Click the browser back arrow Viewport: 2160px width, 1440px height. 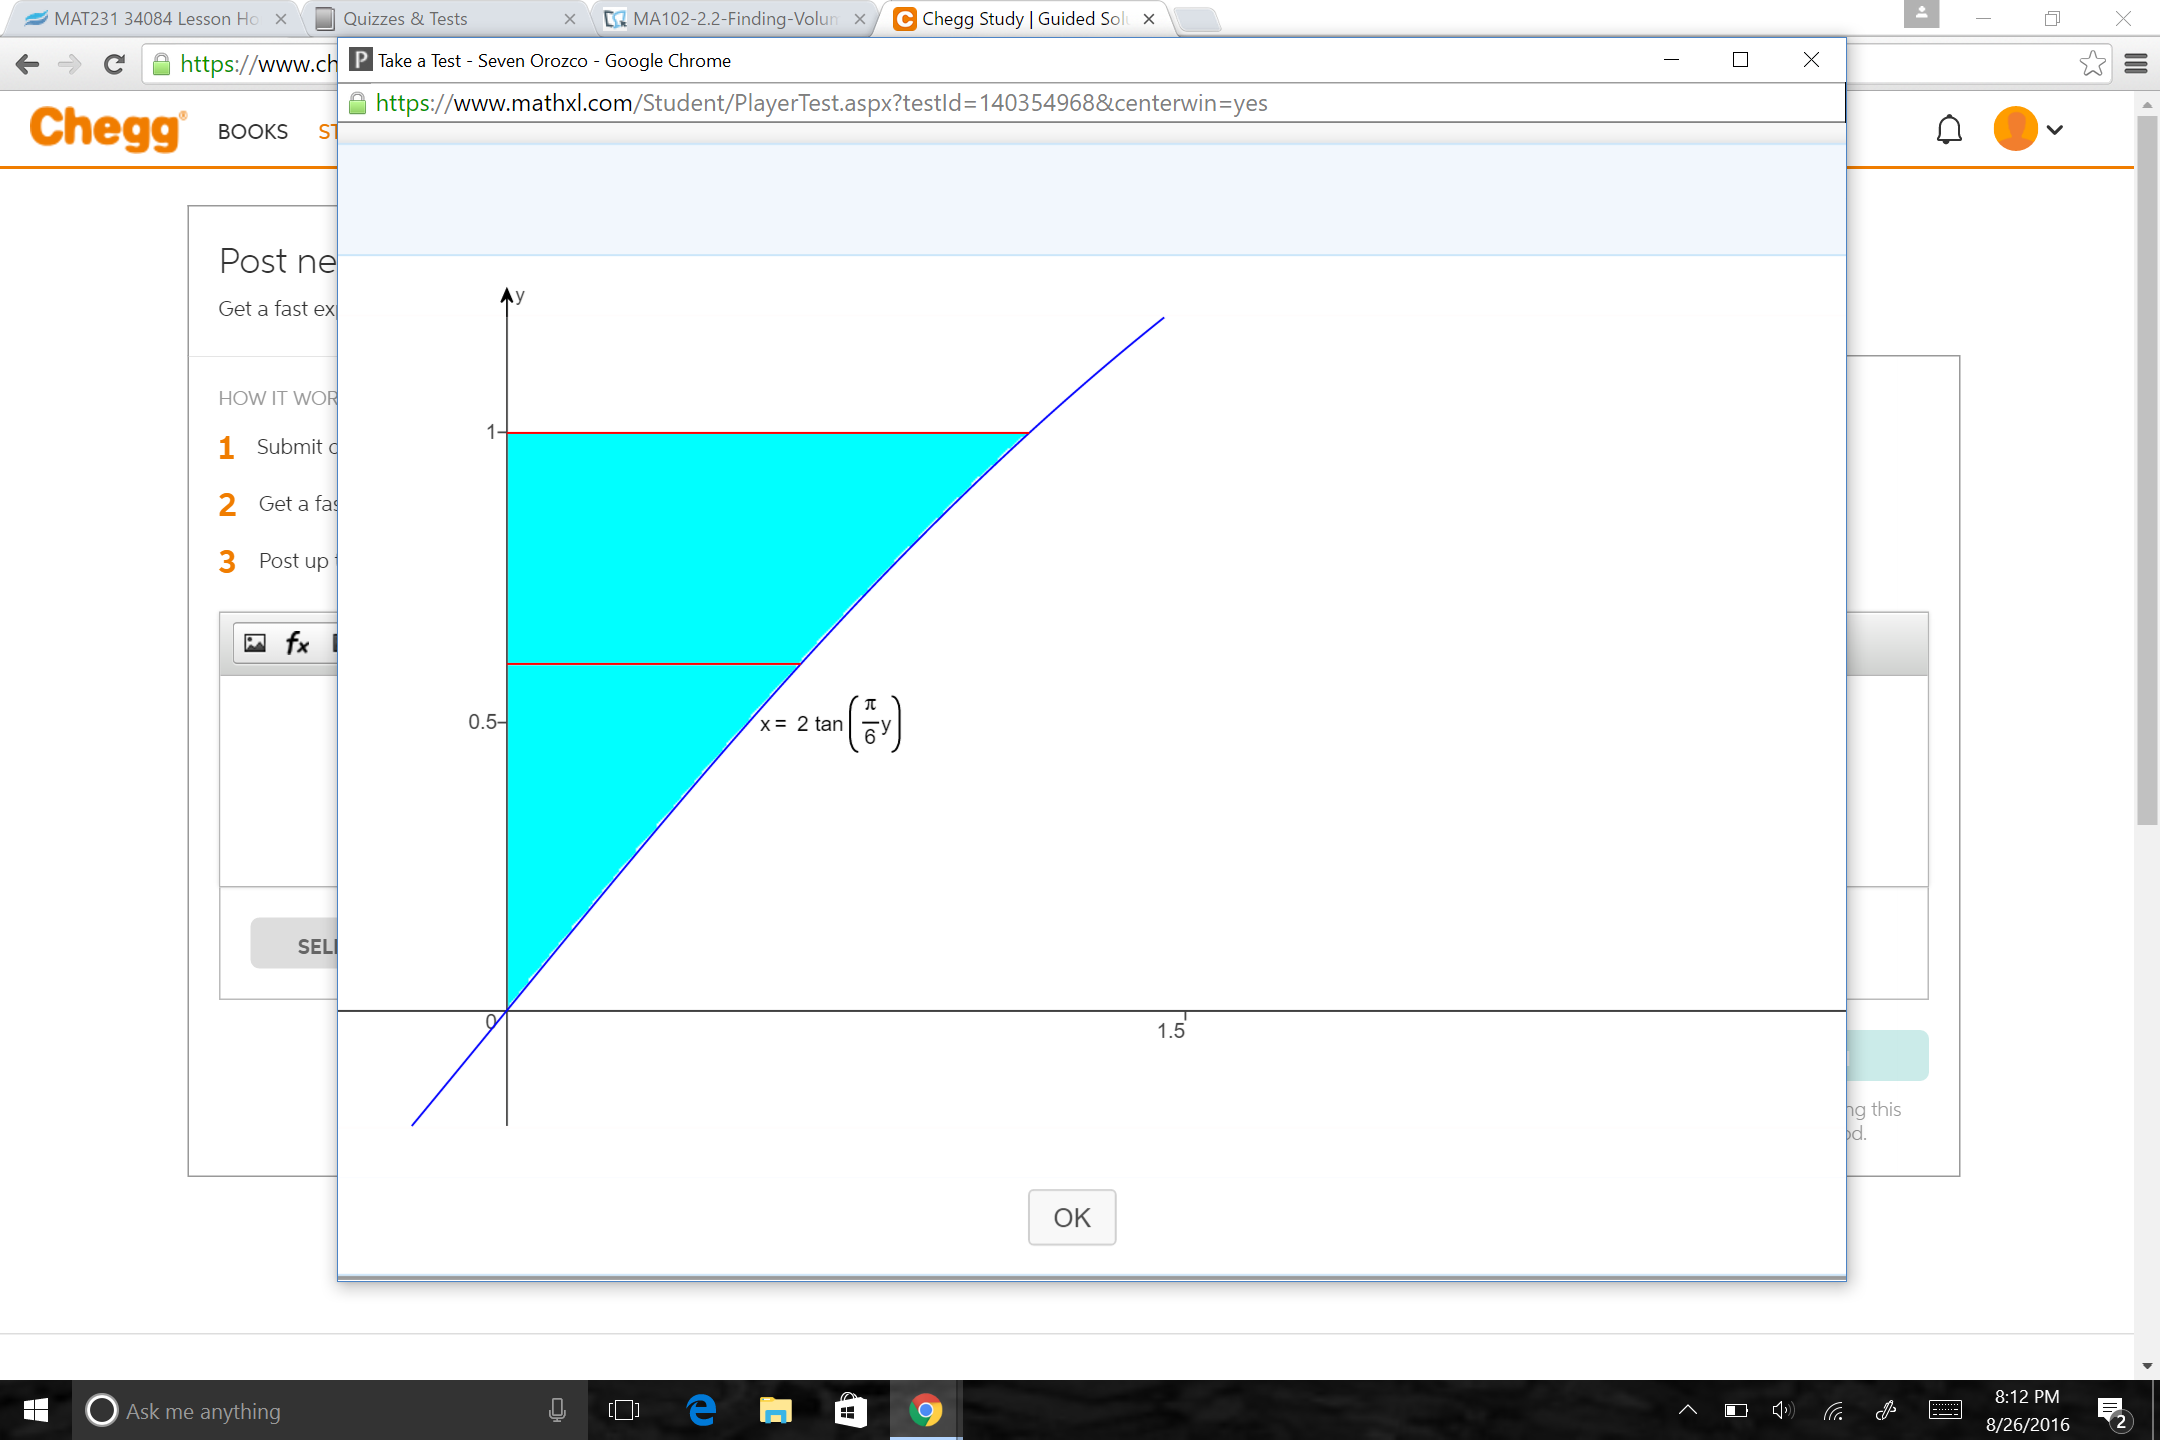point(27,63)
